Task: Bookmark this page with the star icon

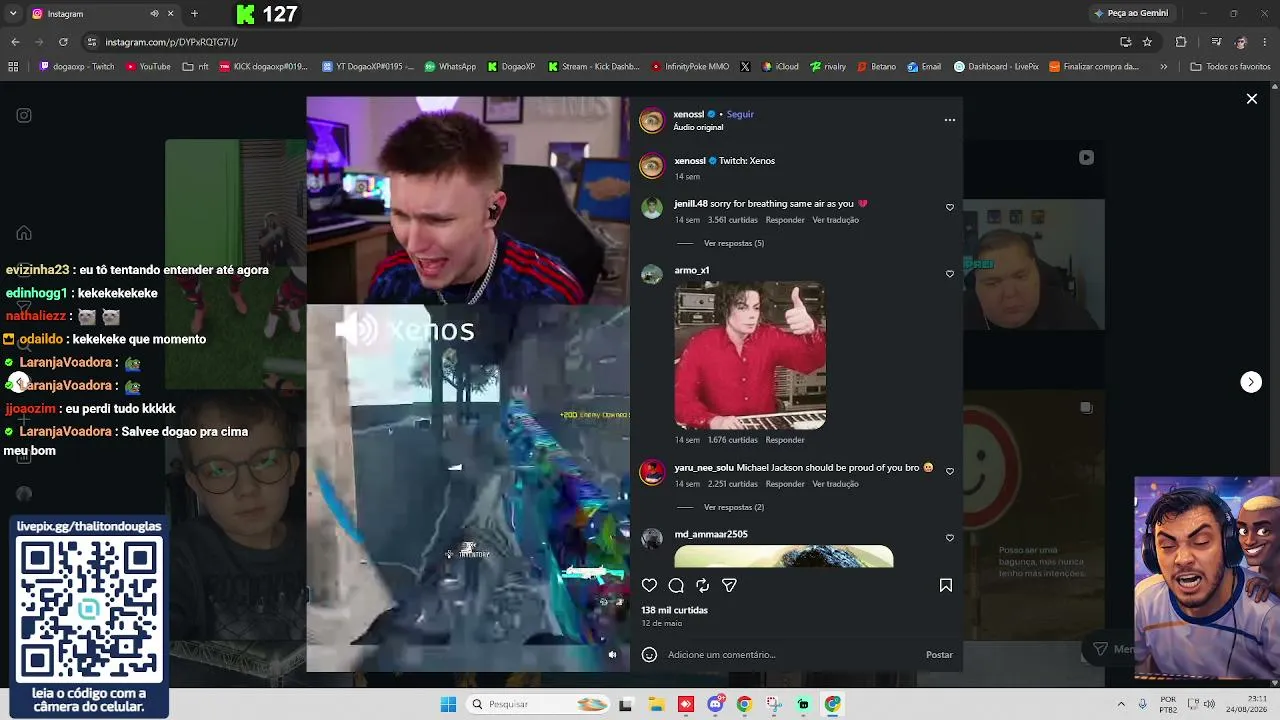Action: (x=1147, y=42)
